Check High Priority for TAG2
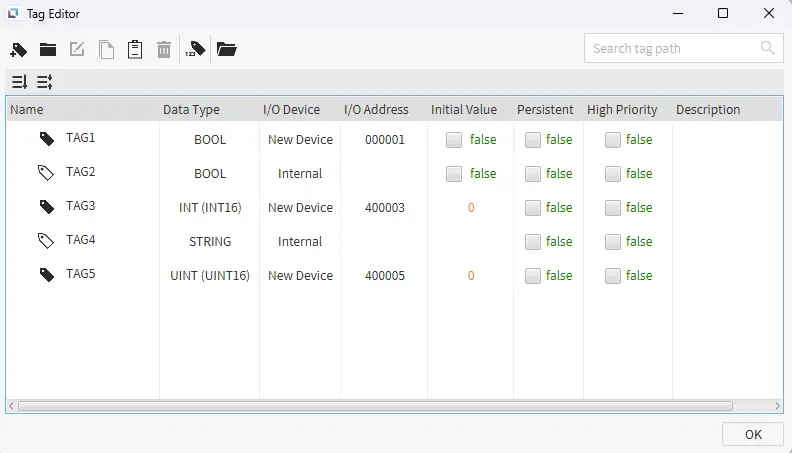The width and height of the screenshot is (792, 453). tap(613, 174)
